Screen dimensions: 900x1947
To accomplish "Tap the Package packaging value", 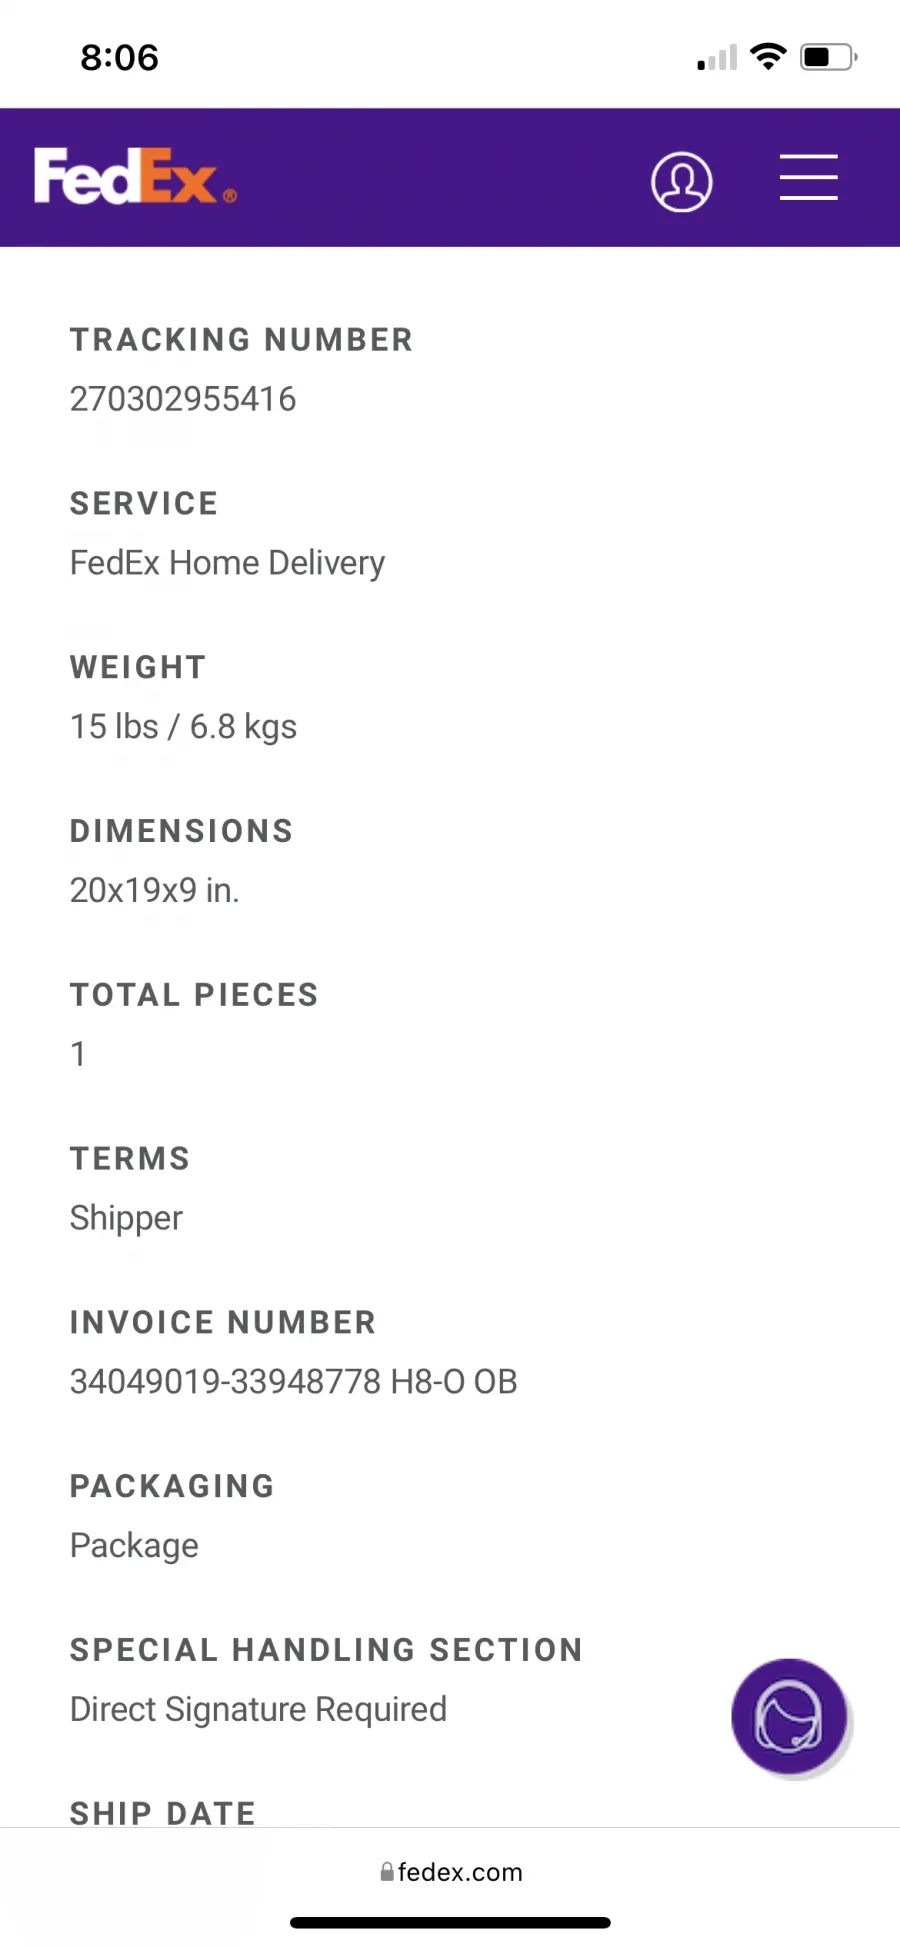I will (135, 1546).
